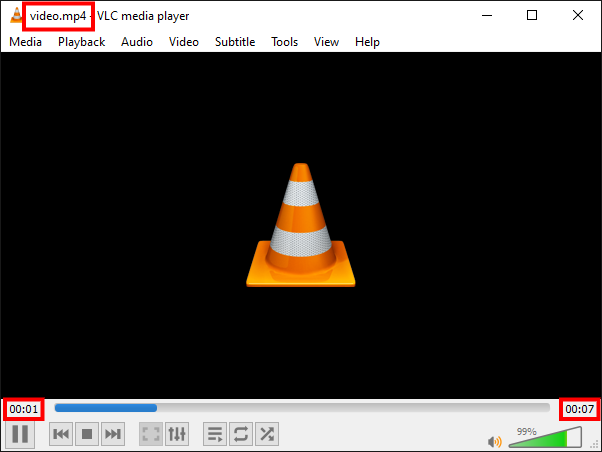The image size is (602, 452).
Task: Open the Help menu
Action: point(367,42)
